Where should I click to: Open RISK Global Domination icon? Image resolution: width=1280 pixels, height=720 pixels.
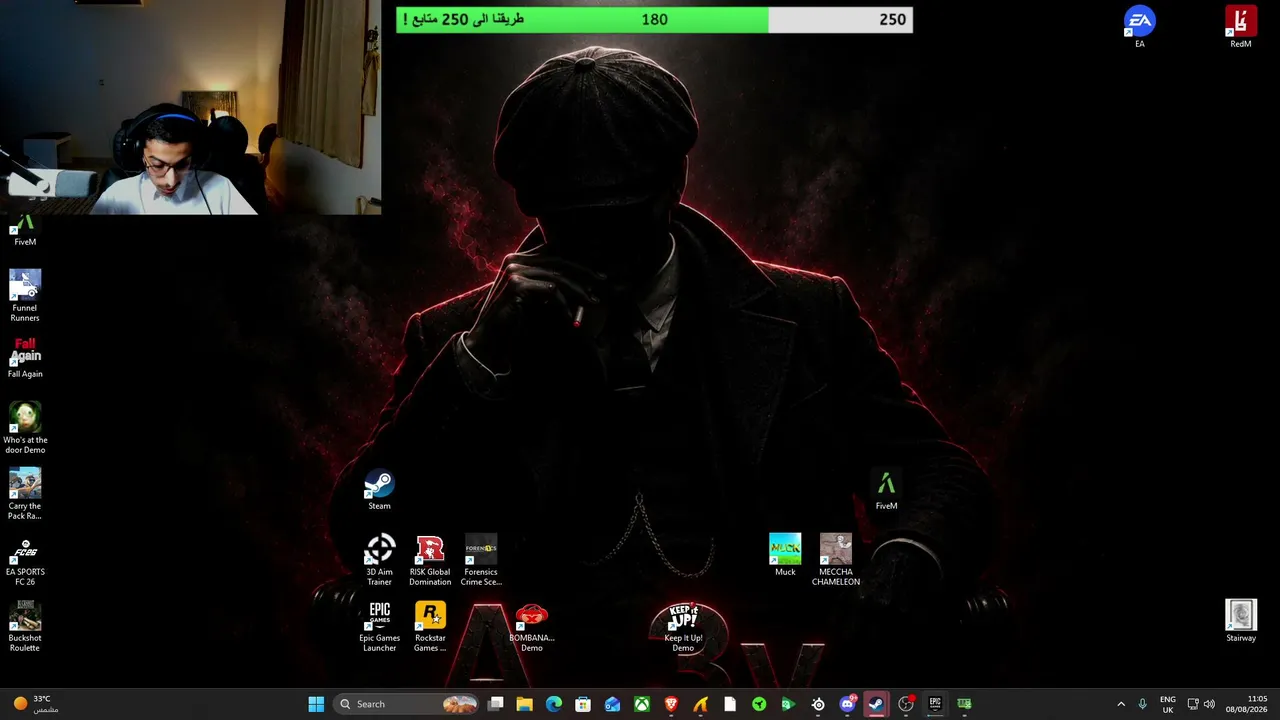click(x=430, y=560)
